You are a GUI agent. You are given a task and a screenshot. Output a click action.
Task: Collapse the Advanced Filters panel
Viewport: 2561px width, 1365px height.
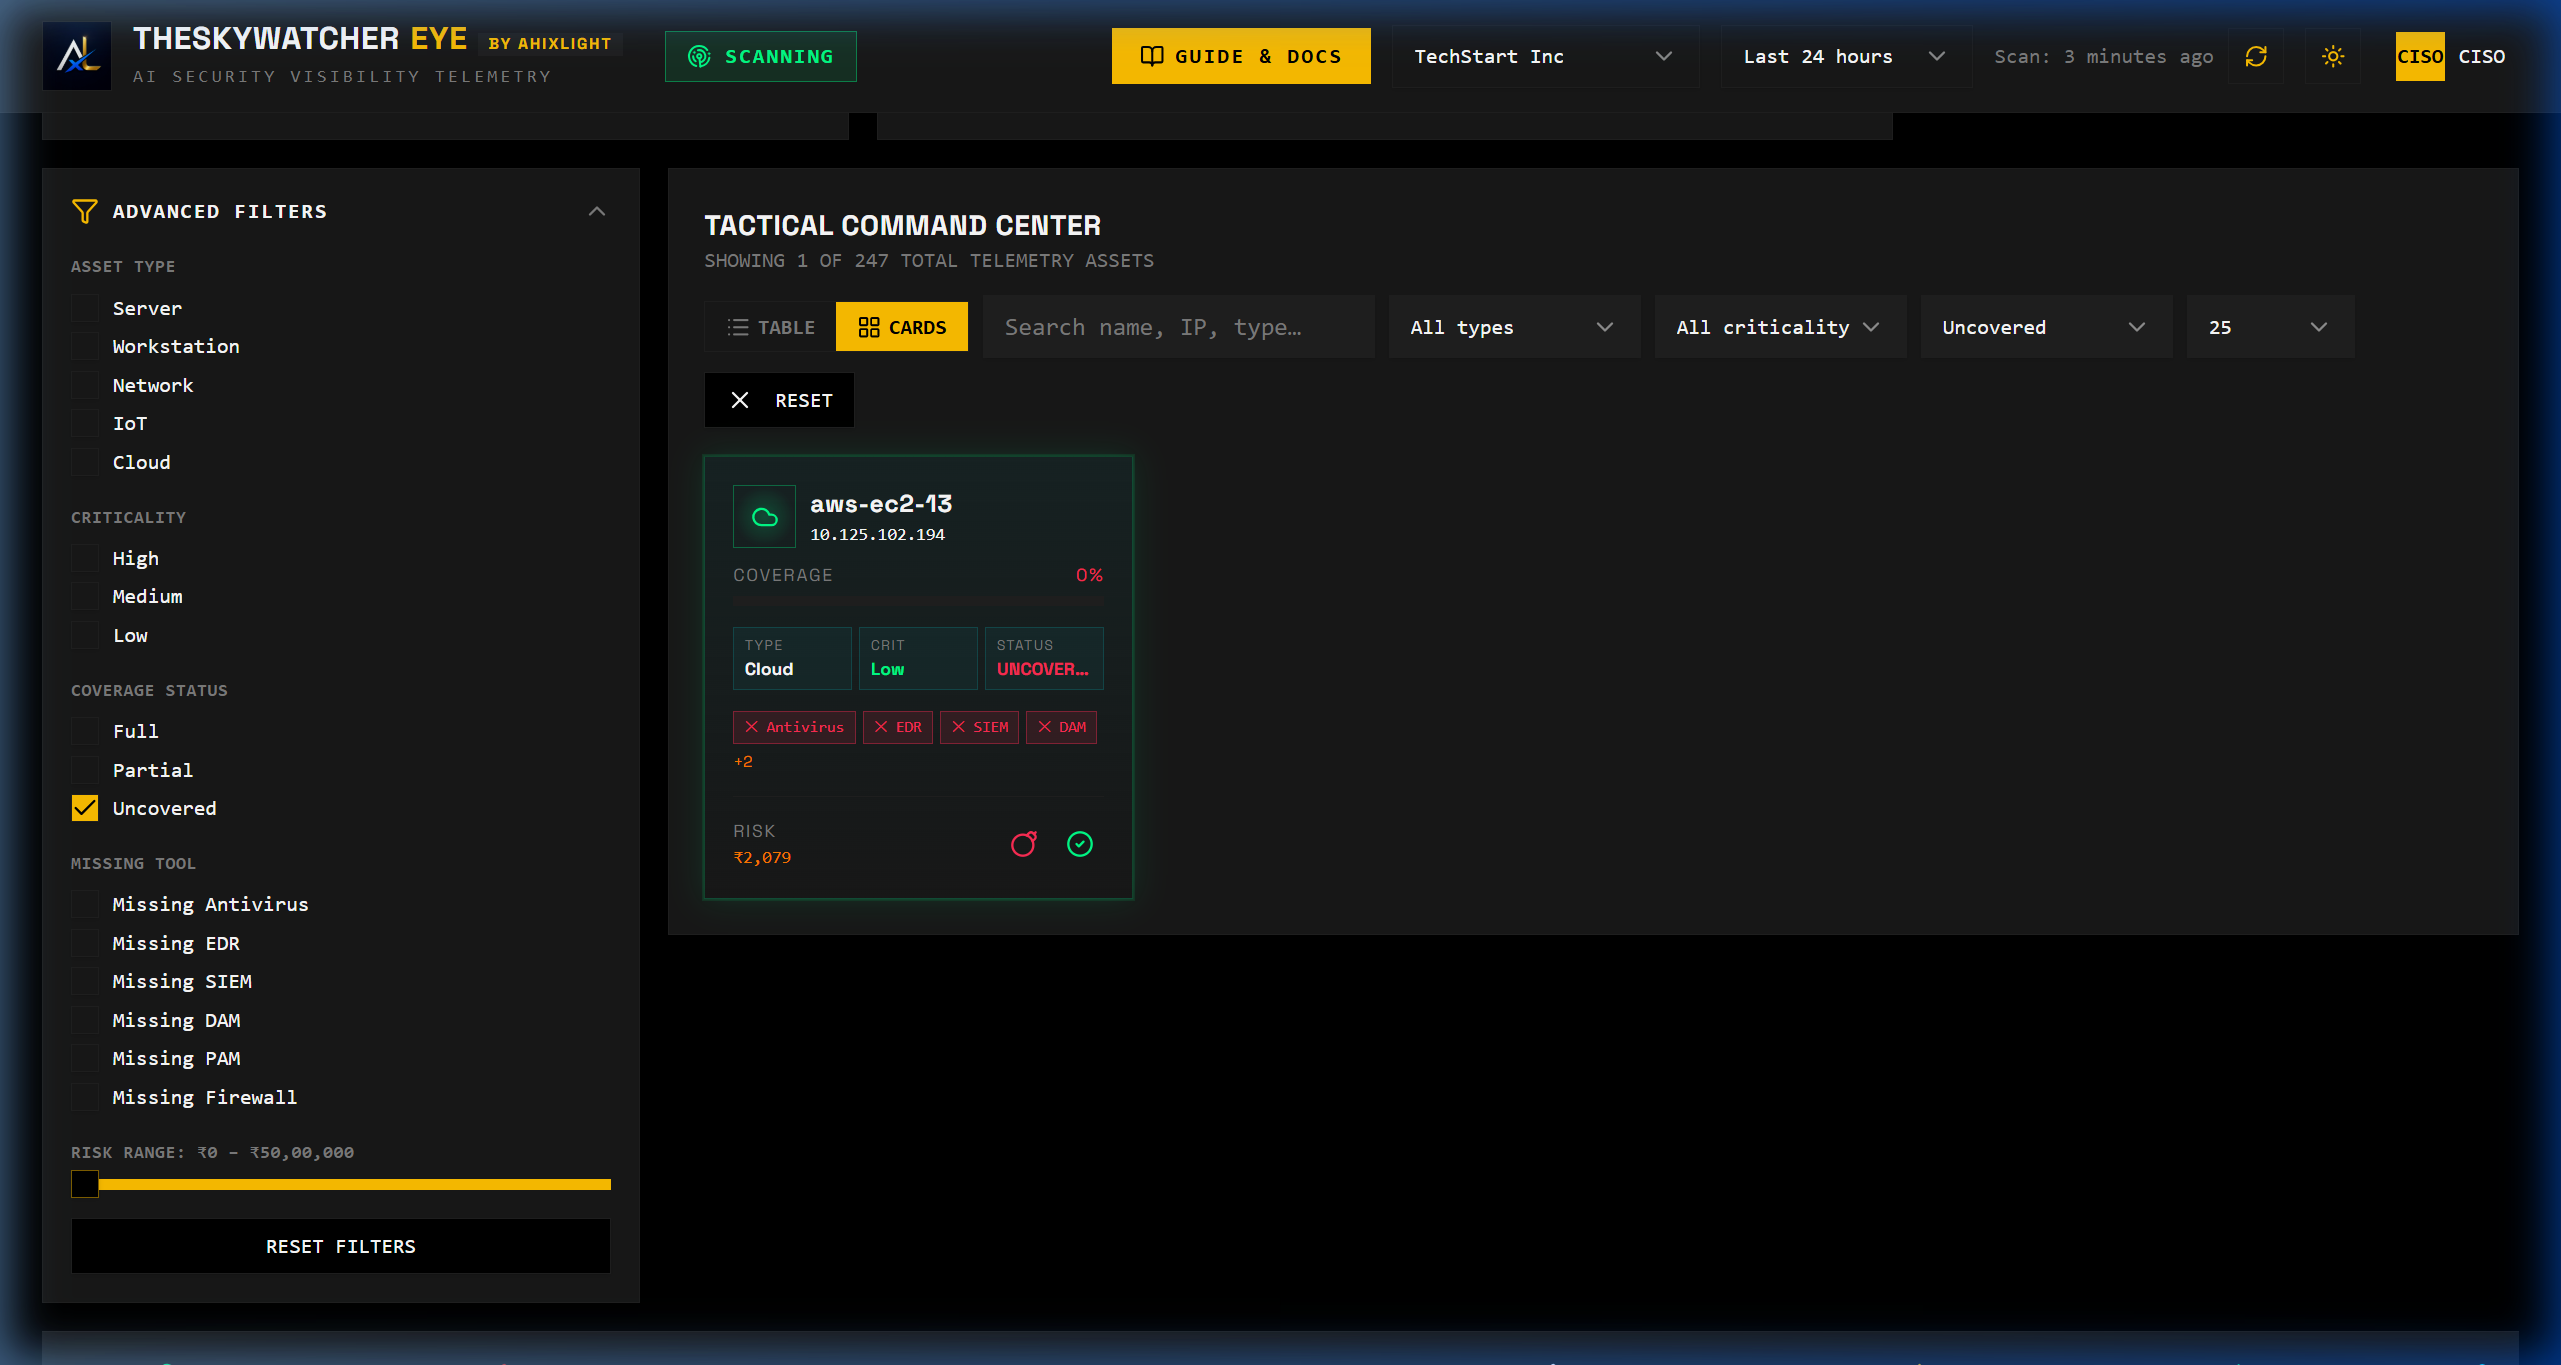click(597, 211)
